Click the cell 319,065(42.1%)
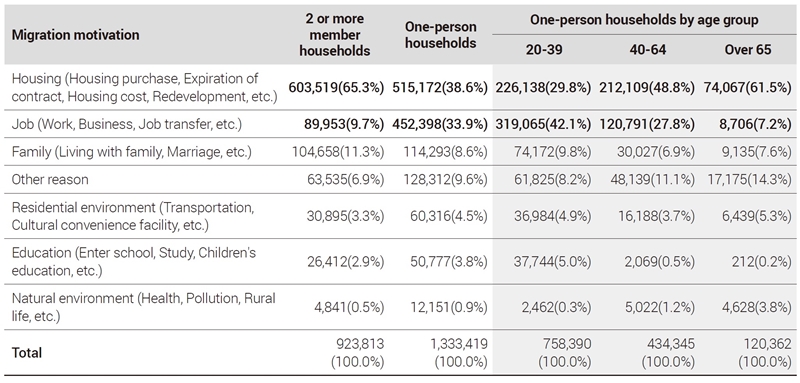 (x=543, y=124)
